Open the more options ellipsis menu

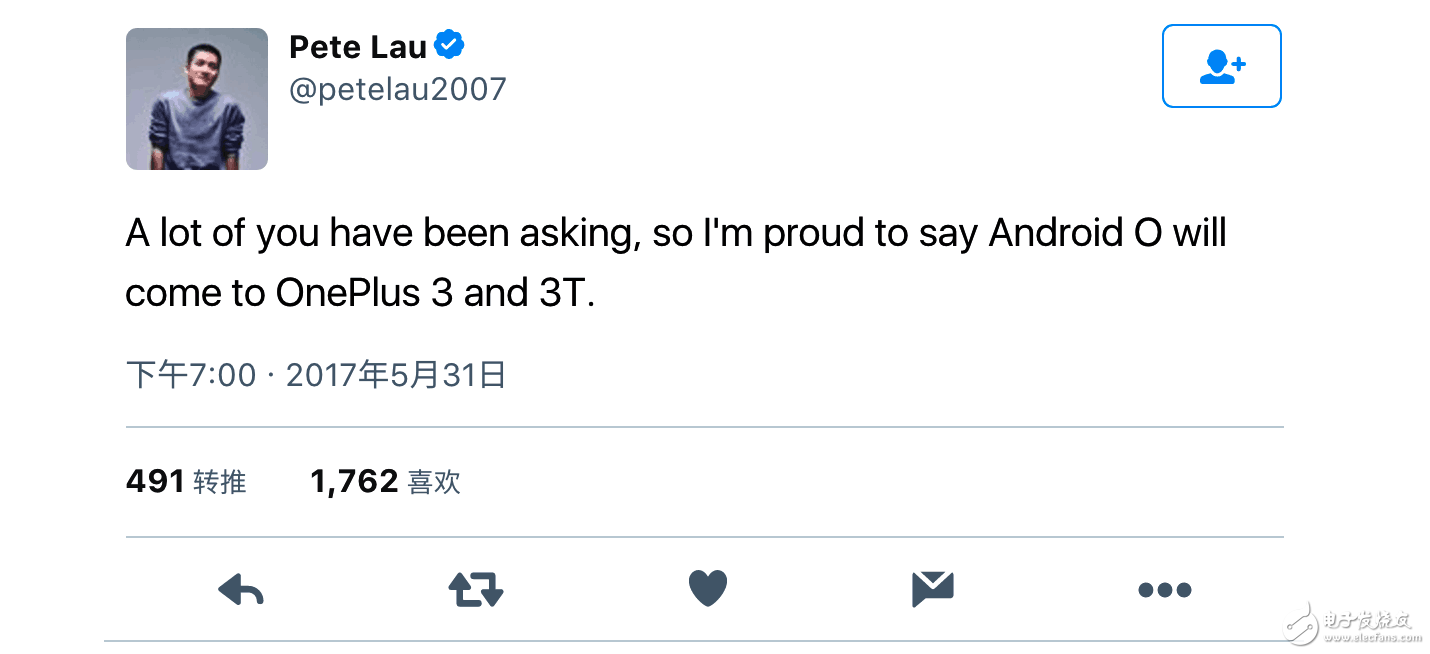pos(1165,590)
